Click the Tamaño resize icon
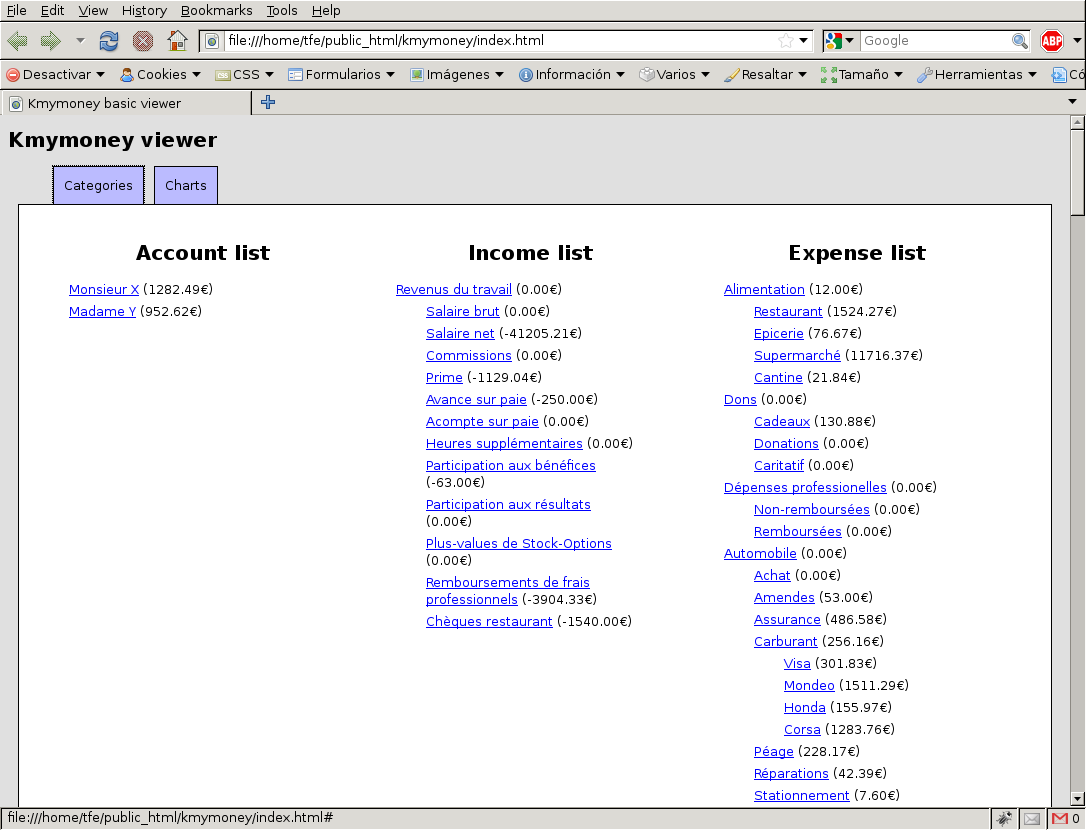The height and width of the screenshot is (830, 1086). click(x=828, y=75)
